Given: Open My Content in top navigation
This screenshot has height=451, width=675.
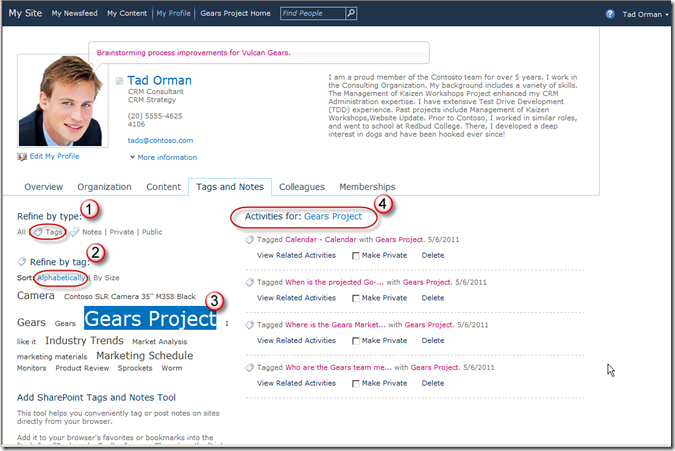Looking at the screenshot, I should point(127,13).
